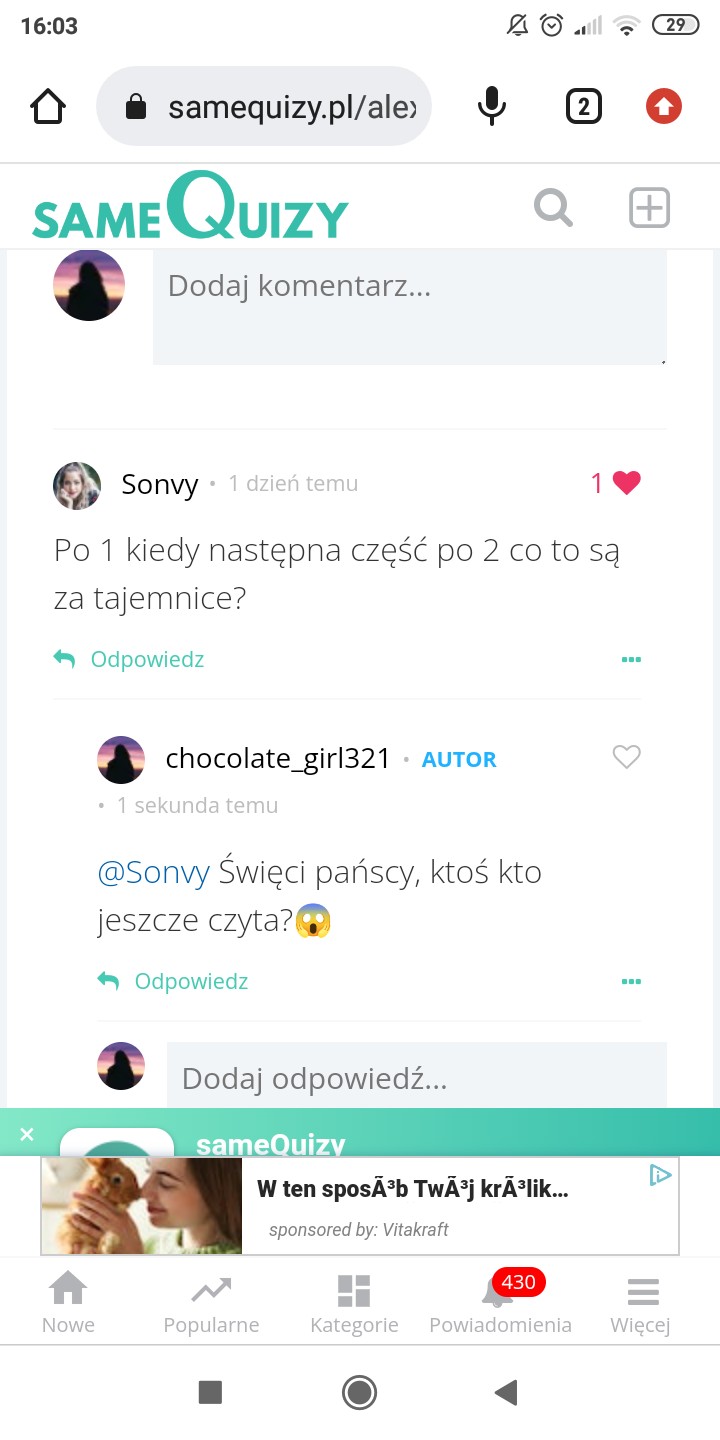Unlike Sonvy's comment via red heart
720x1440 pixels.
click(x=626, y=483)
